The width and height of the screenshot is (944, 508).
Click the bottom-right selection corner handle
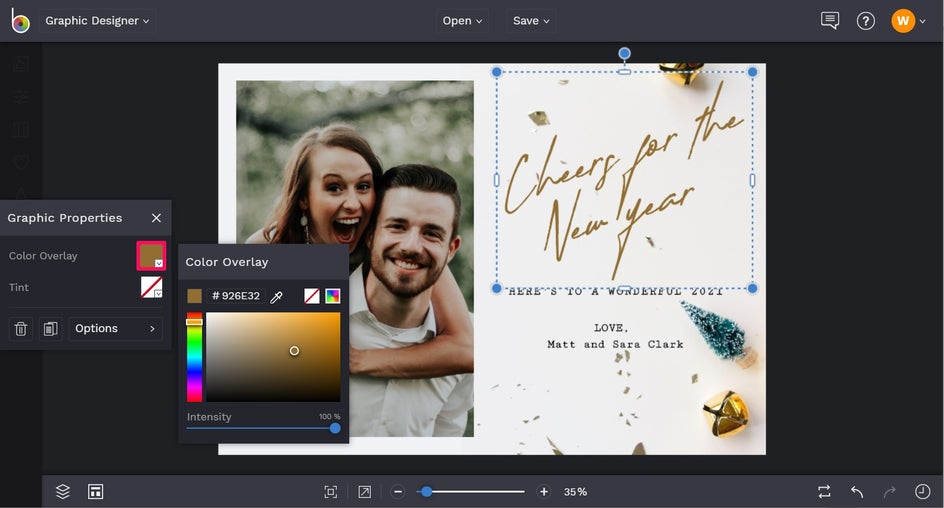(752, 288)
